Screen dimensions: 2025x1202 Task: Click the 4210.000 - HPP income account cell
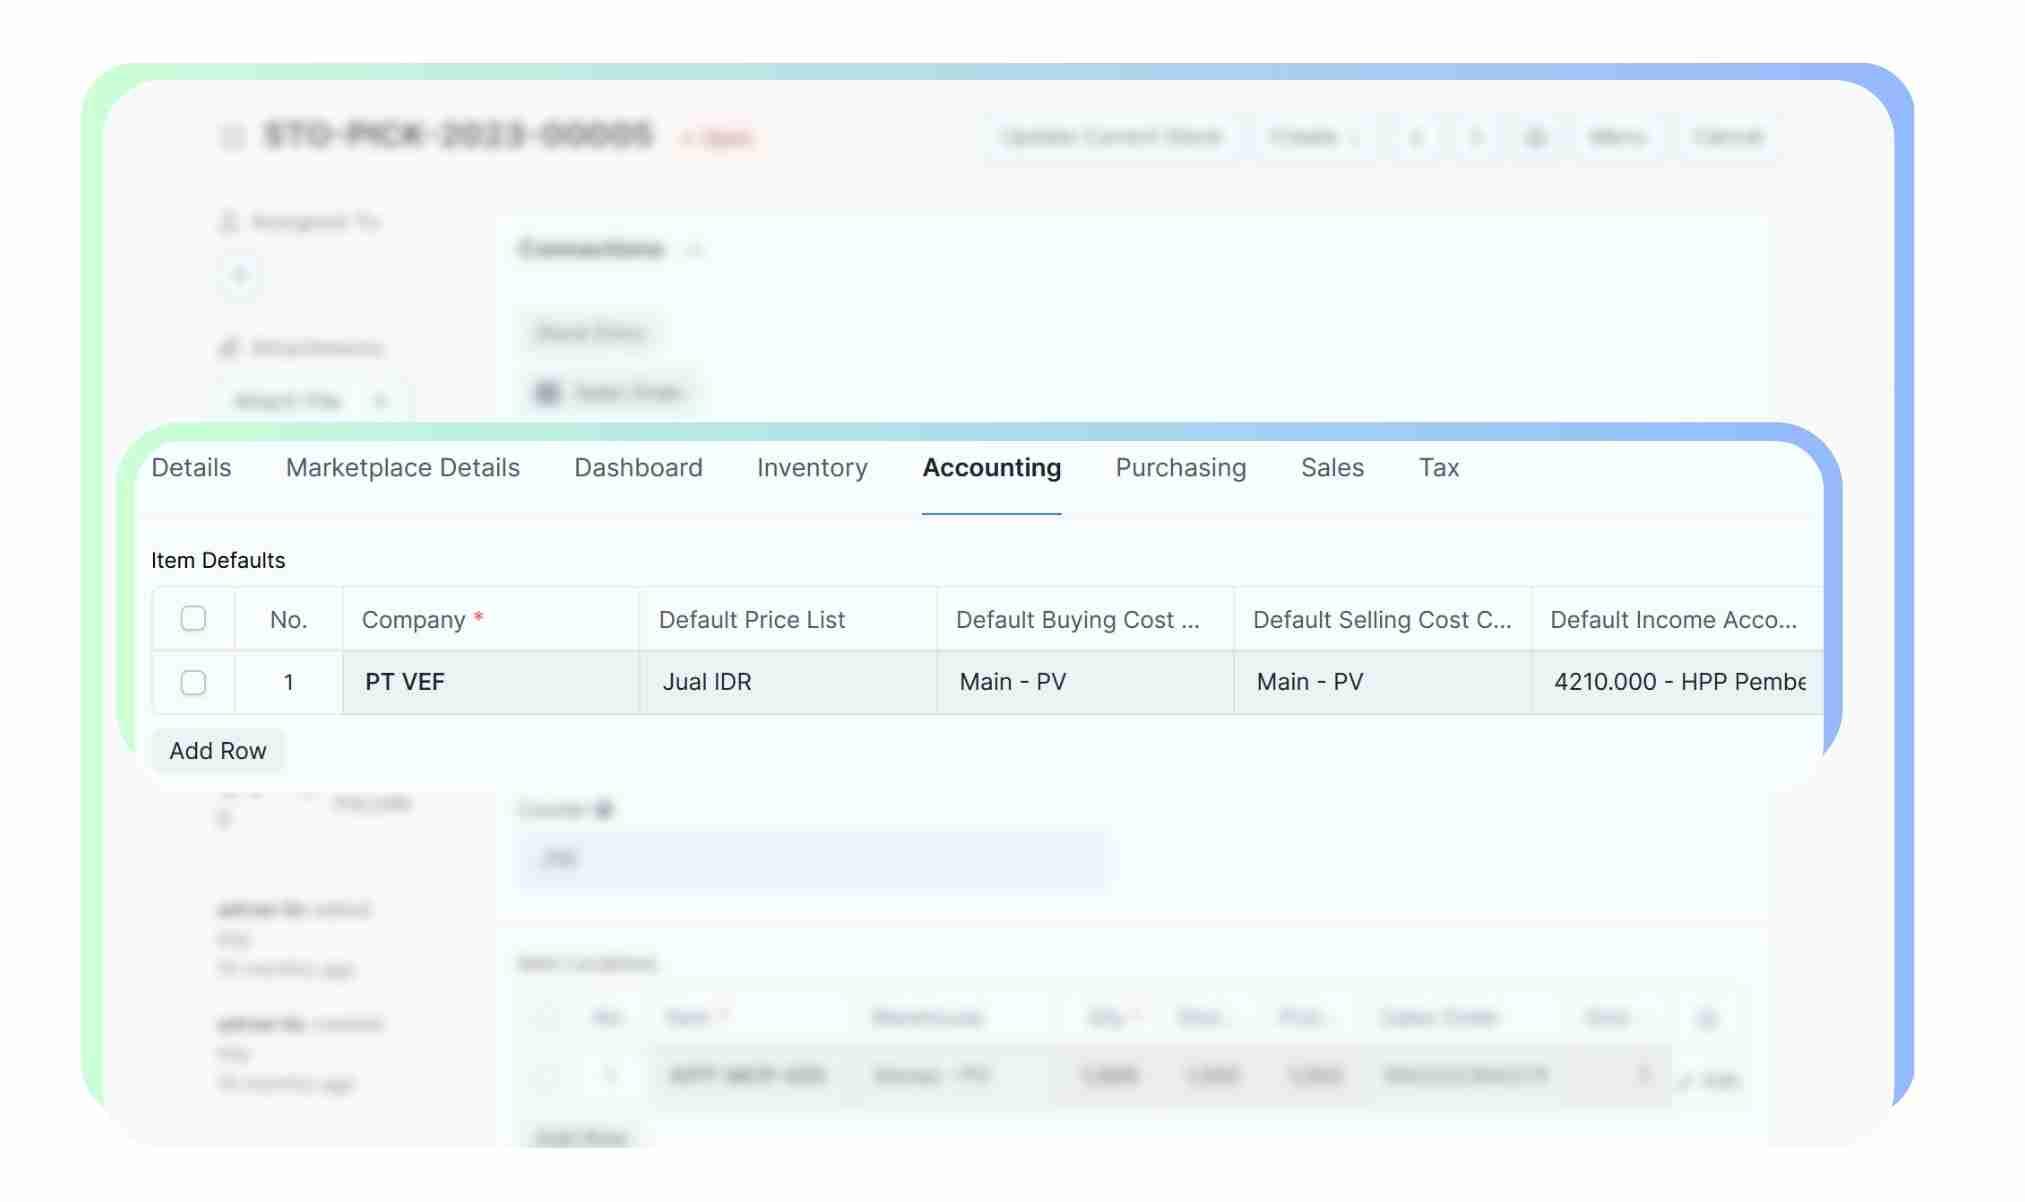(x=1676, y=683)
